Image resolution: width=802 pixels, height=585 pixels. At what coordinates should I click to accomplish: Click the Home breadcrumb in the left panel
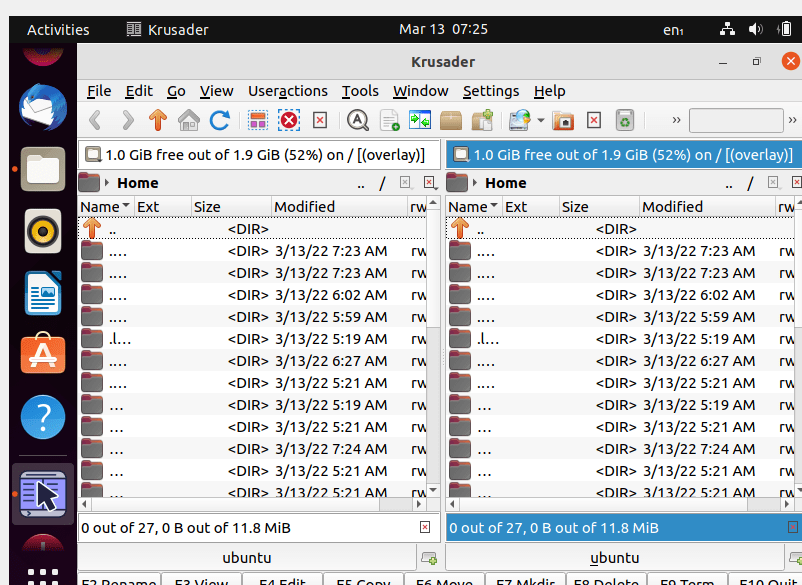pos(138,183)
